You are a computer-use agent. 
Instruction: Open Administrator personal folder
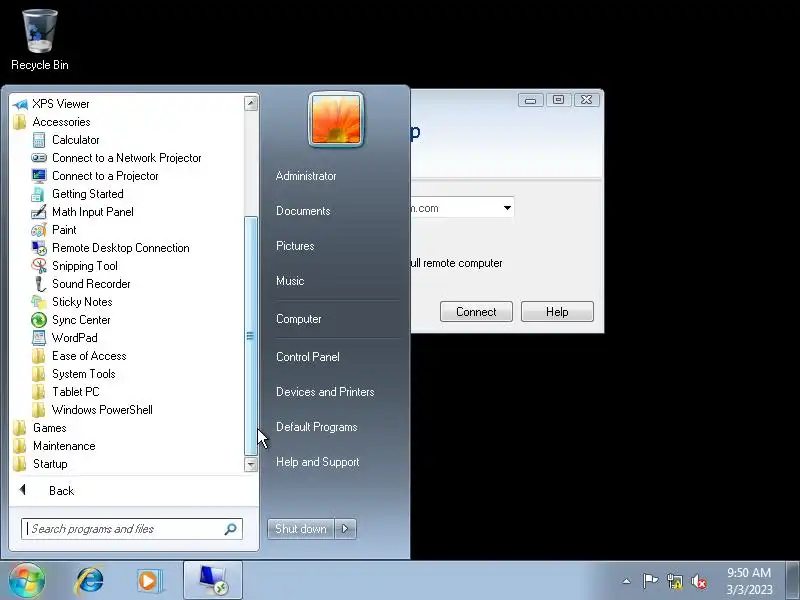pyautogui.click(x=306, y=176)
